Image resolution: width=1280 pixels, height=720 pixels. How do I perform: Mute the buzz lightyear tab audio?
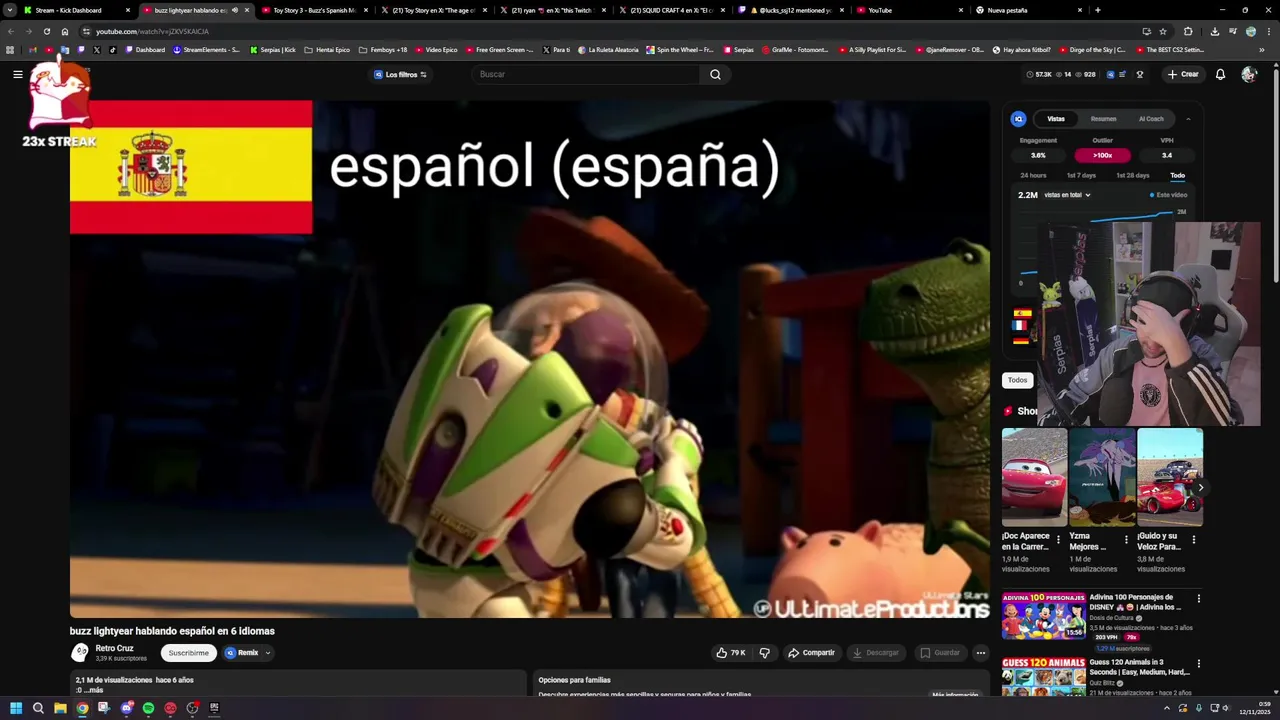(235, 10)
